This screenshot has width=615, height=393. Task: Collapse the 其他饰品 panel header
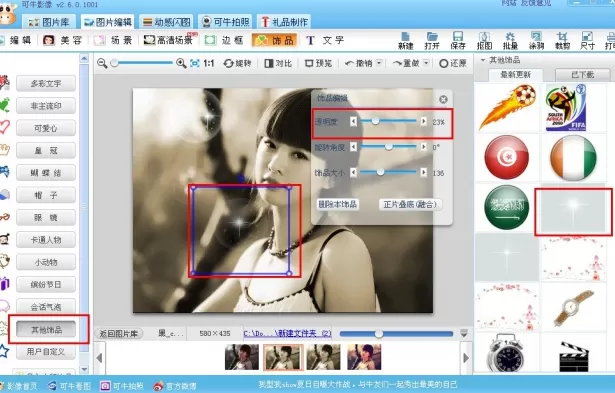click(x=483, y=60)
